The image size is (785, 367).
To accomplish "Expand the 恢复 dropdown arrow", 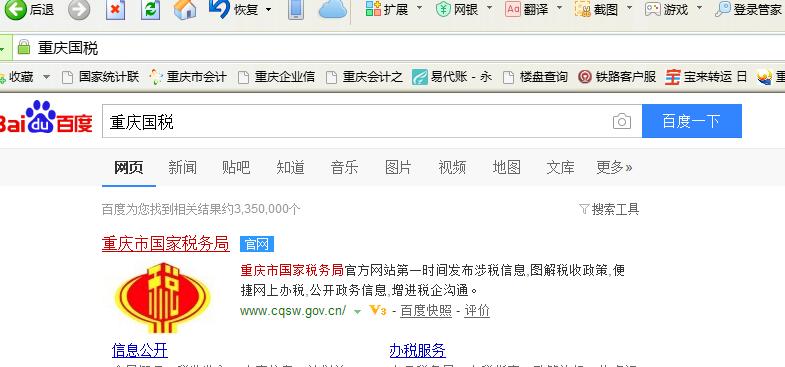I will (x=269, y=10).
